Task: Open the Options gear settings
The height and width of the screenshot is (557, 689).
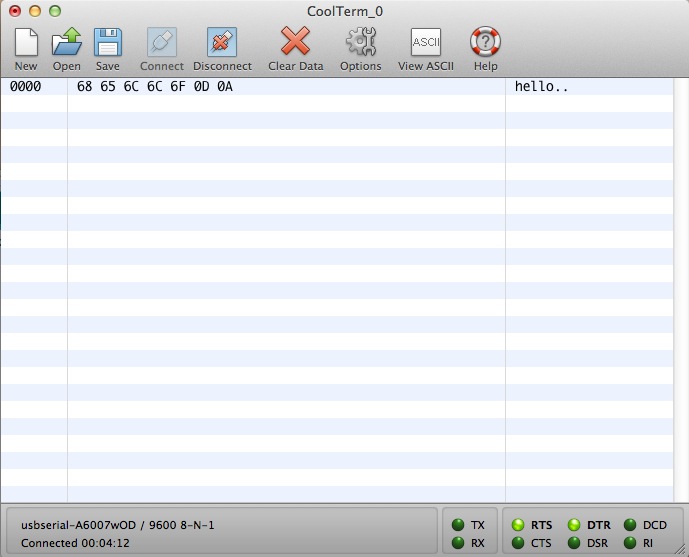Action: click(x=360, y=43)
